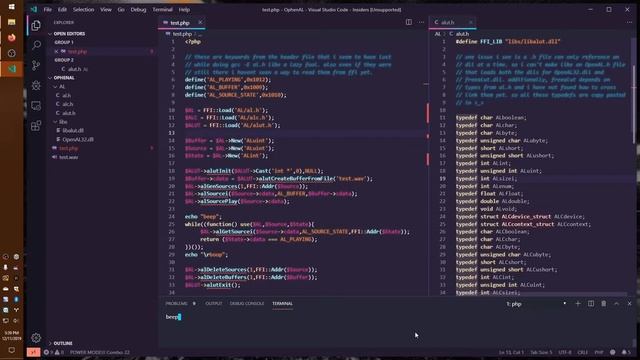This screenshot has height=360, width=640.
Task: Open Firefox from the taskbar
Action: point(11,38)
